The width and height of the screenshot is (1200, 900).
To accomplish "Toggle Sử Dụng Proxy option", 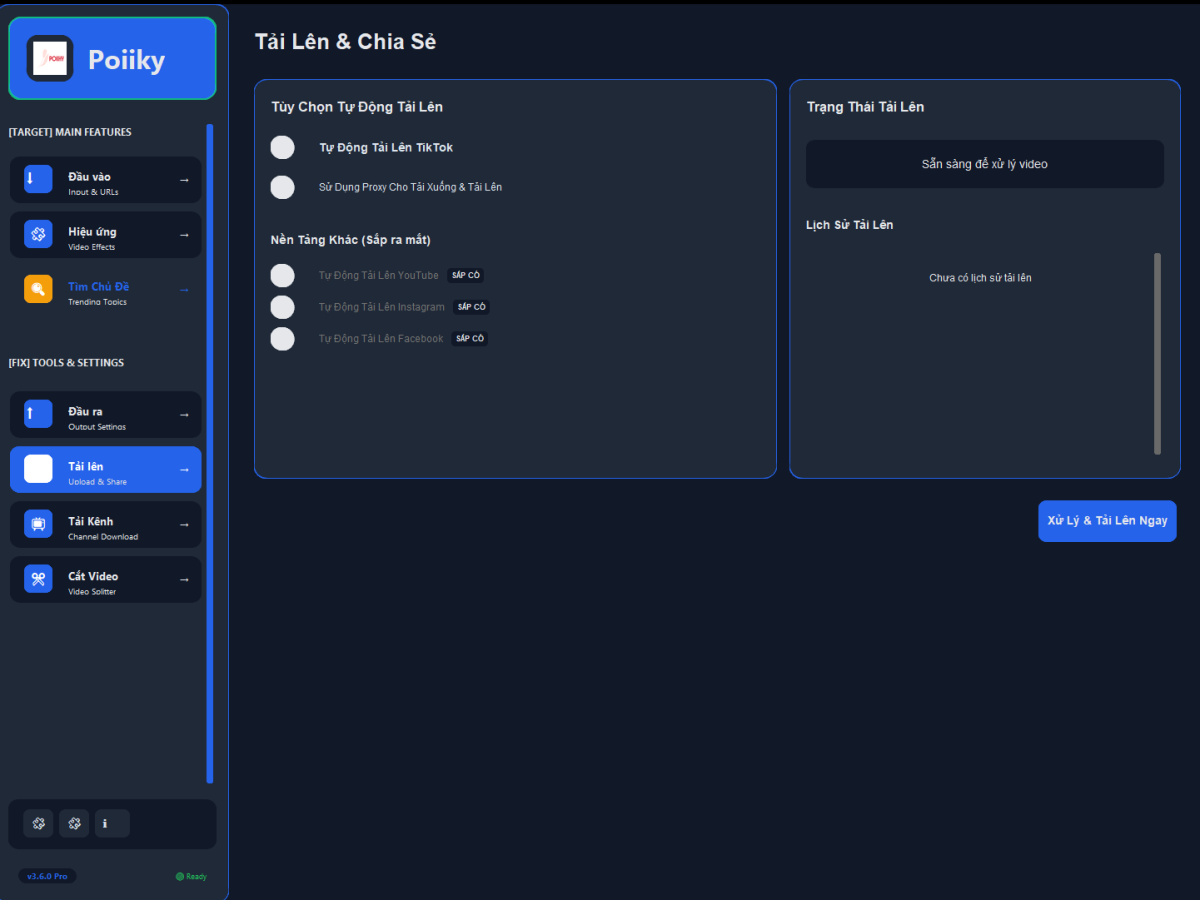I will tap(283, 187).
